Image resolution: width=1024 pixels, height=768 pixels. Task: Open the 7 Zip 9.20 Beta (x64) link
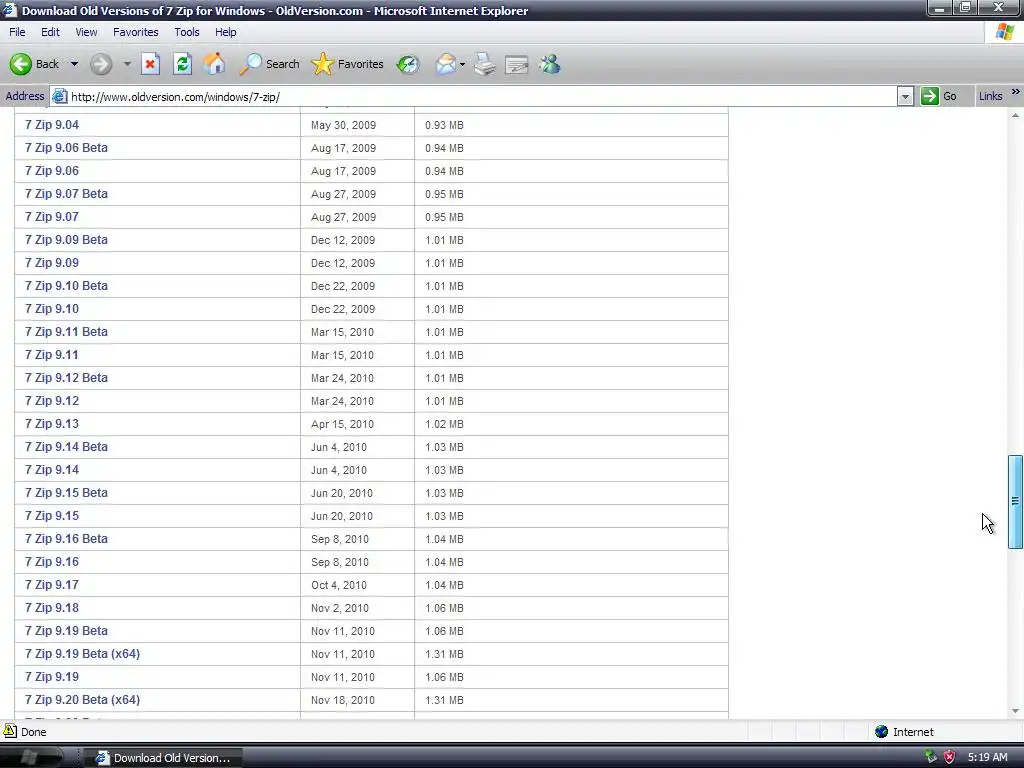(x=82, y=699)
